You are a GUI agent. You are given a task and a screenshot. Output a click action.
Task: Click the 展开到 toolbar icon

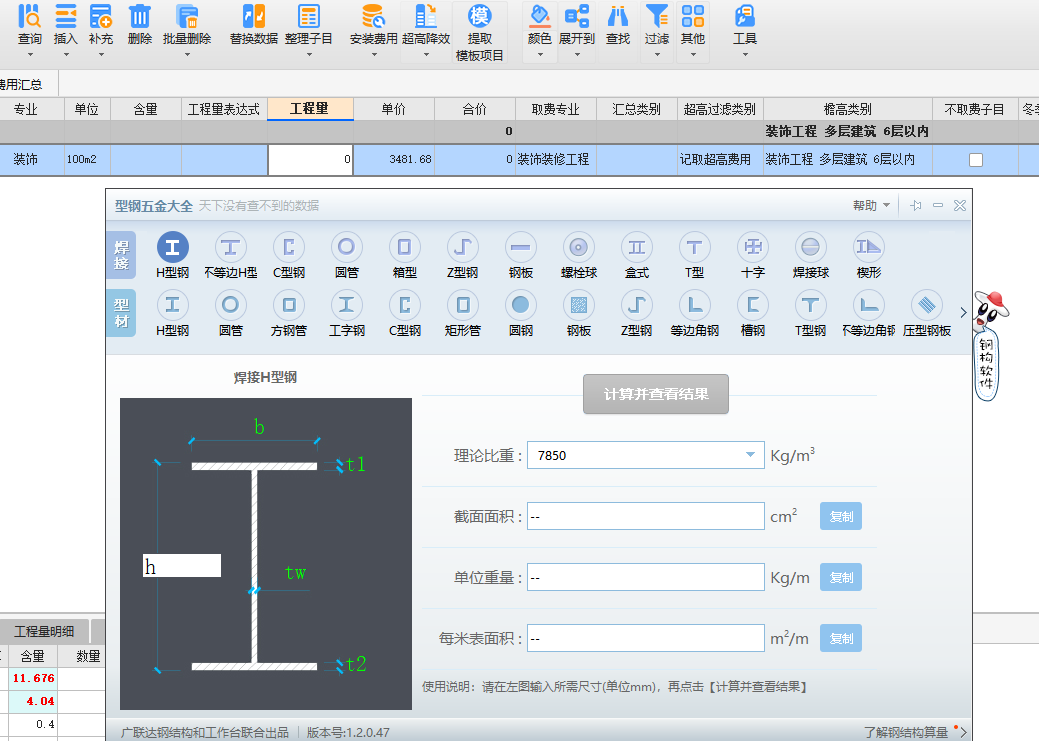click(x=576, y=16)
